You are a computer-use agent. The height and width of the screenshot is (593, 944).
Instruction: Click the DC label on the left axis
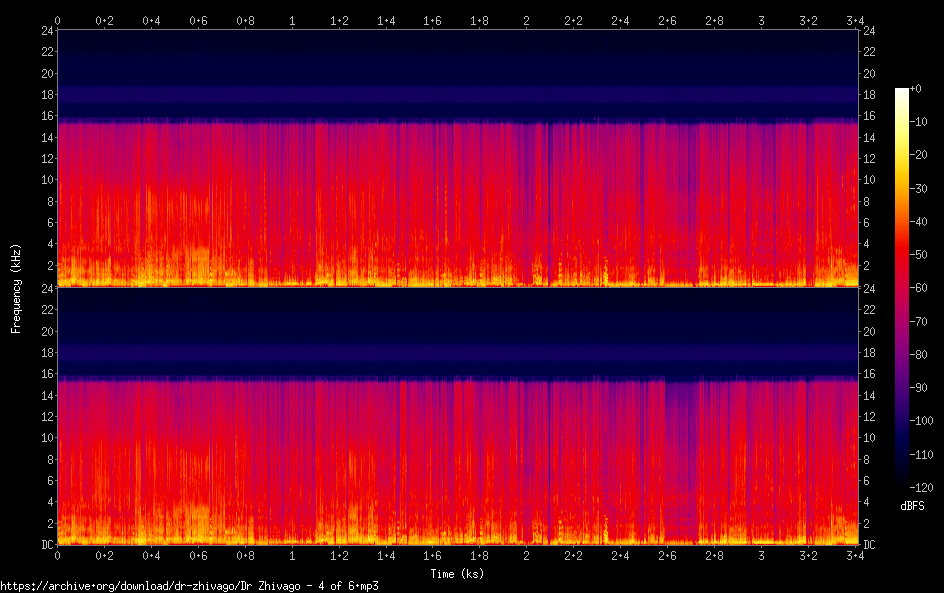point(49,545)
